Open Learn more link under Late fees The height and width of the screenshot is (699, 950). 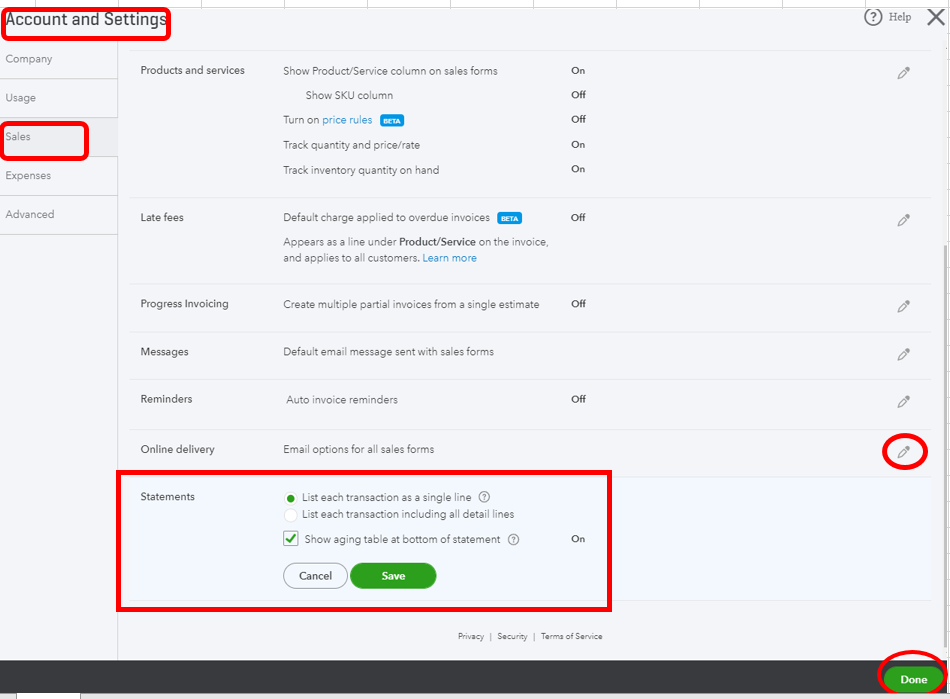pos(450,258)
